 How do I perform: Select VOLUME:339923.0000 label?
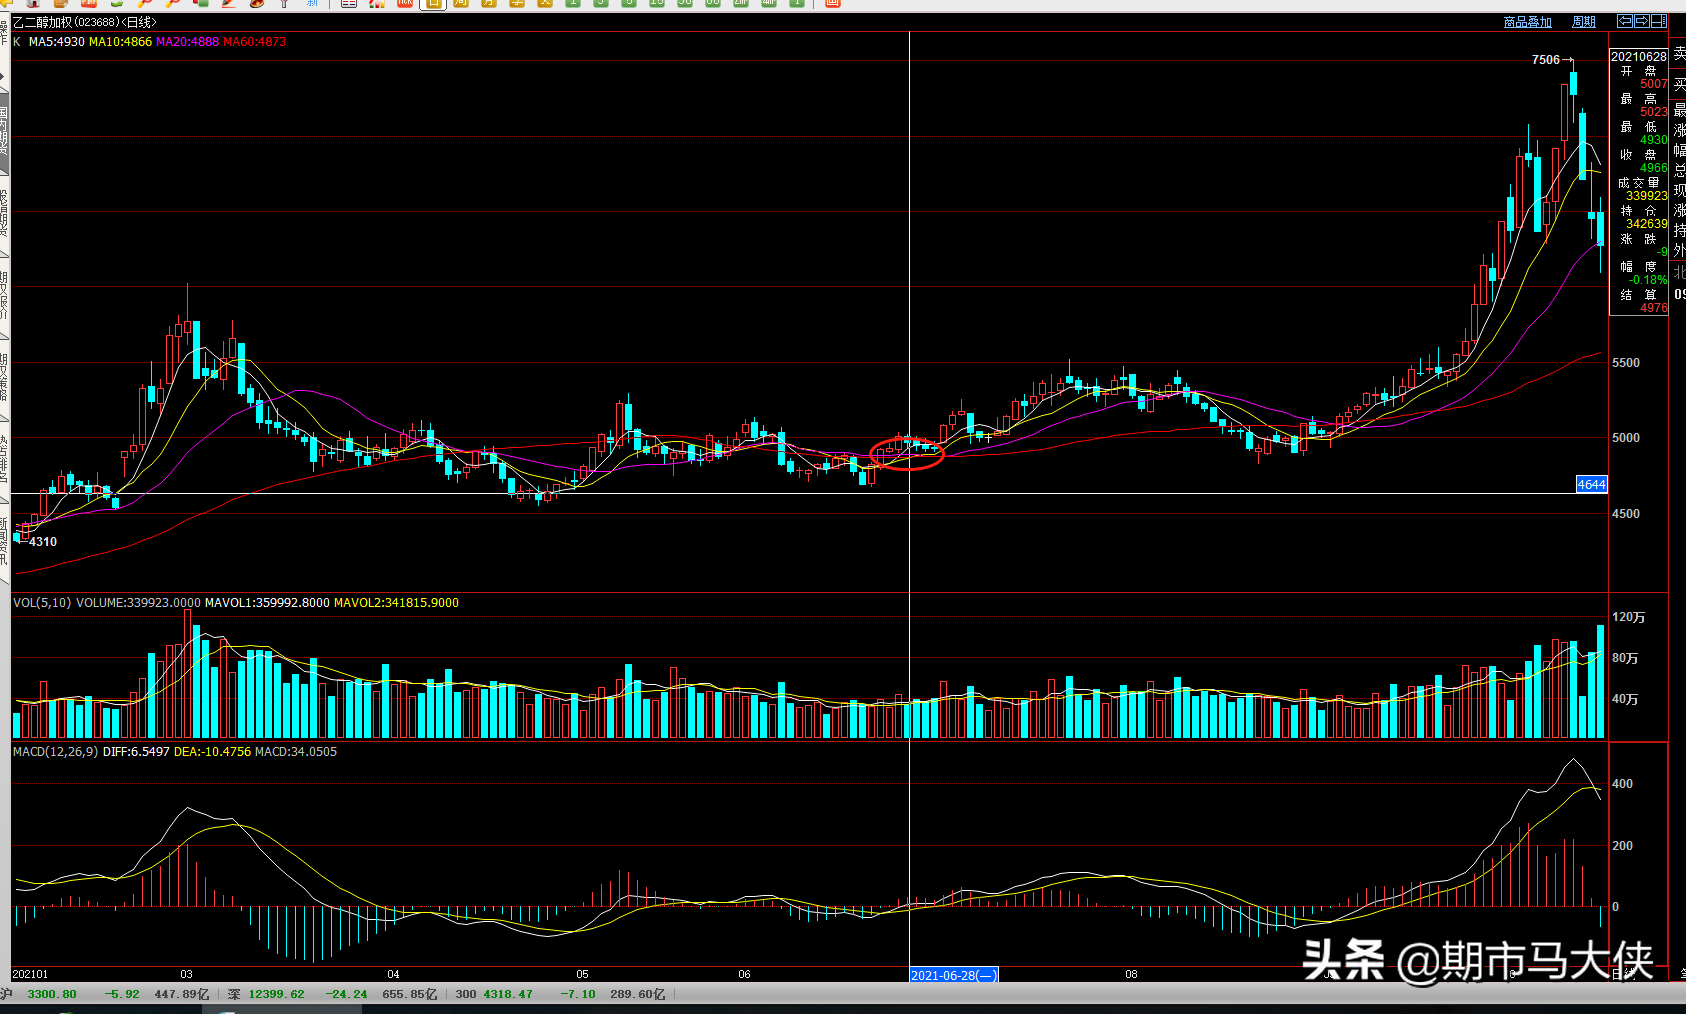coord(138,603)
